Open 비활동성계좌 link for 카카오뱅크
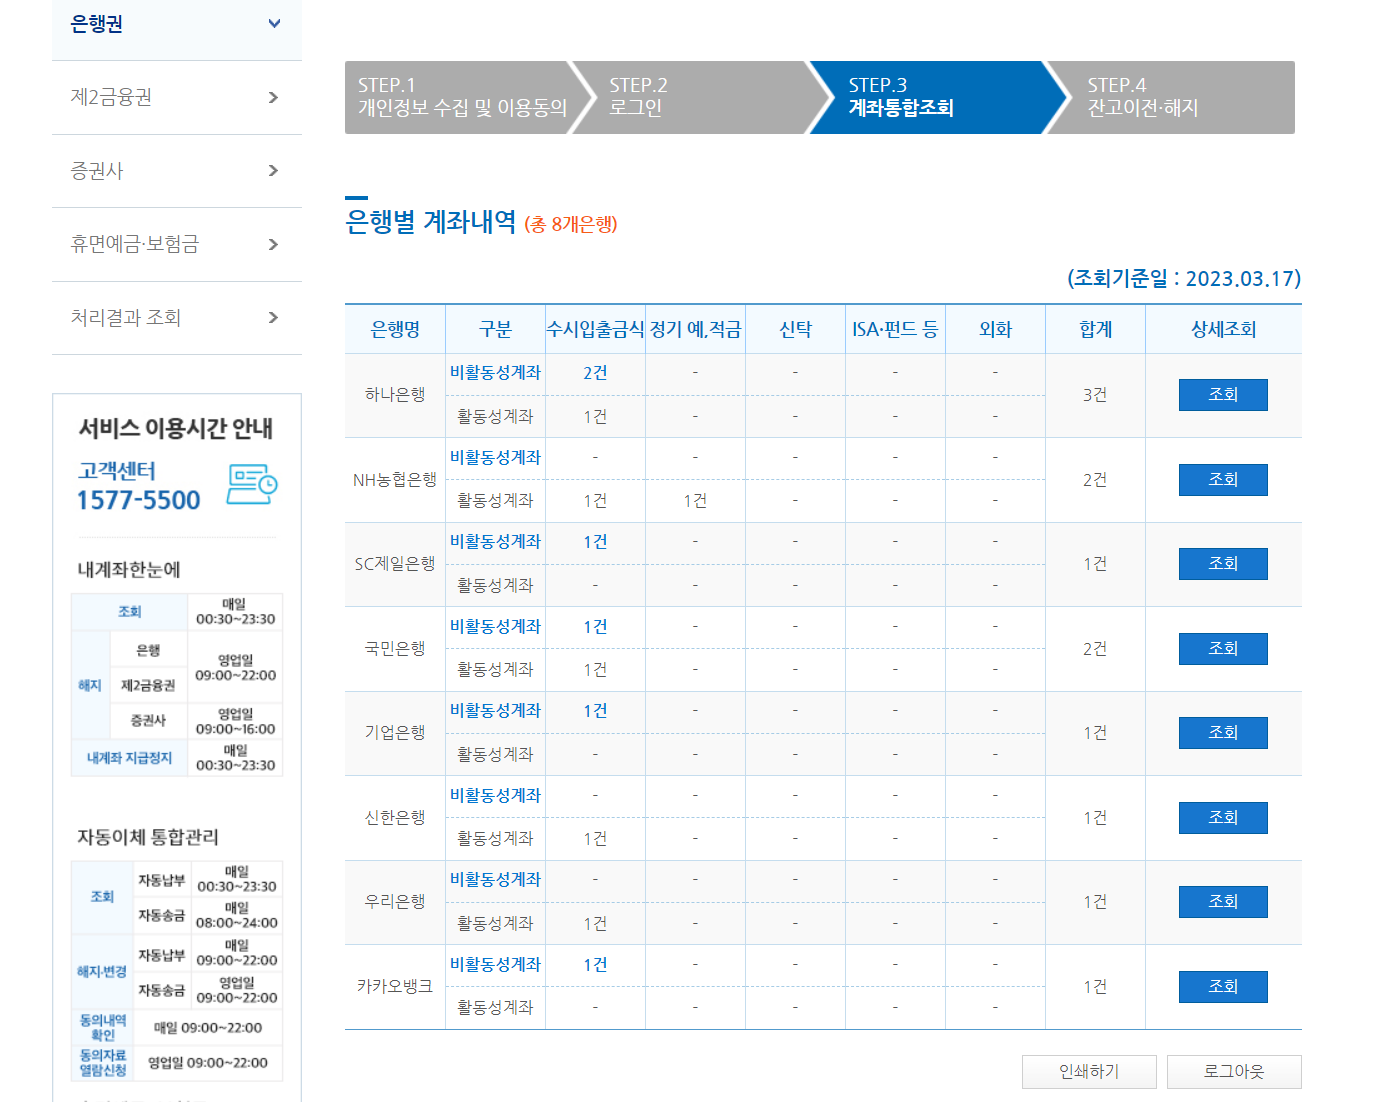The image size is (1388, 1102). pyautogui.click(x=495, y=964)
